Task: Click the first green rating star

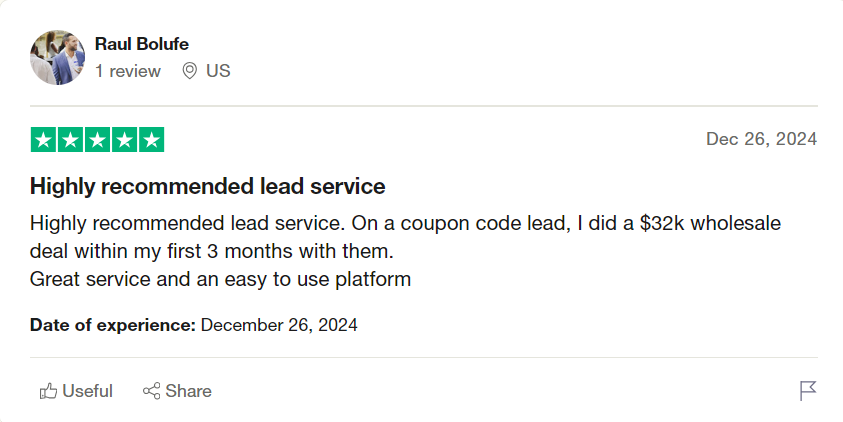Action: point(44,140)
